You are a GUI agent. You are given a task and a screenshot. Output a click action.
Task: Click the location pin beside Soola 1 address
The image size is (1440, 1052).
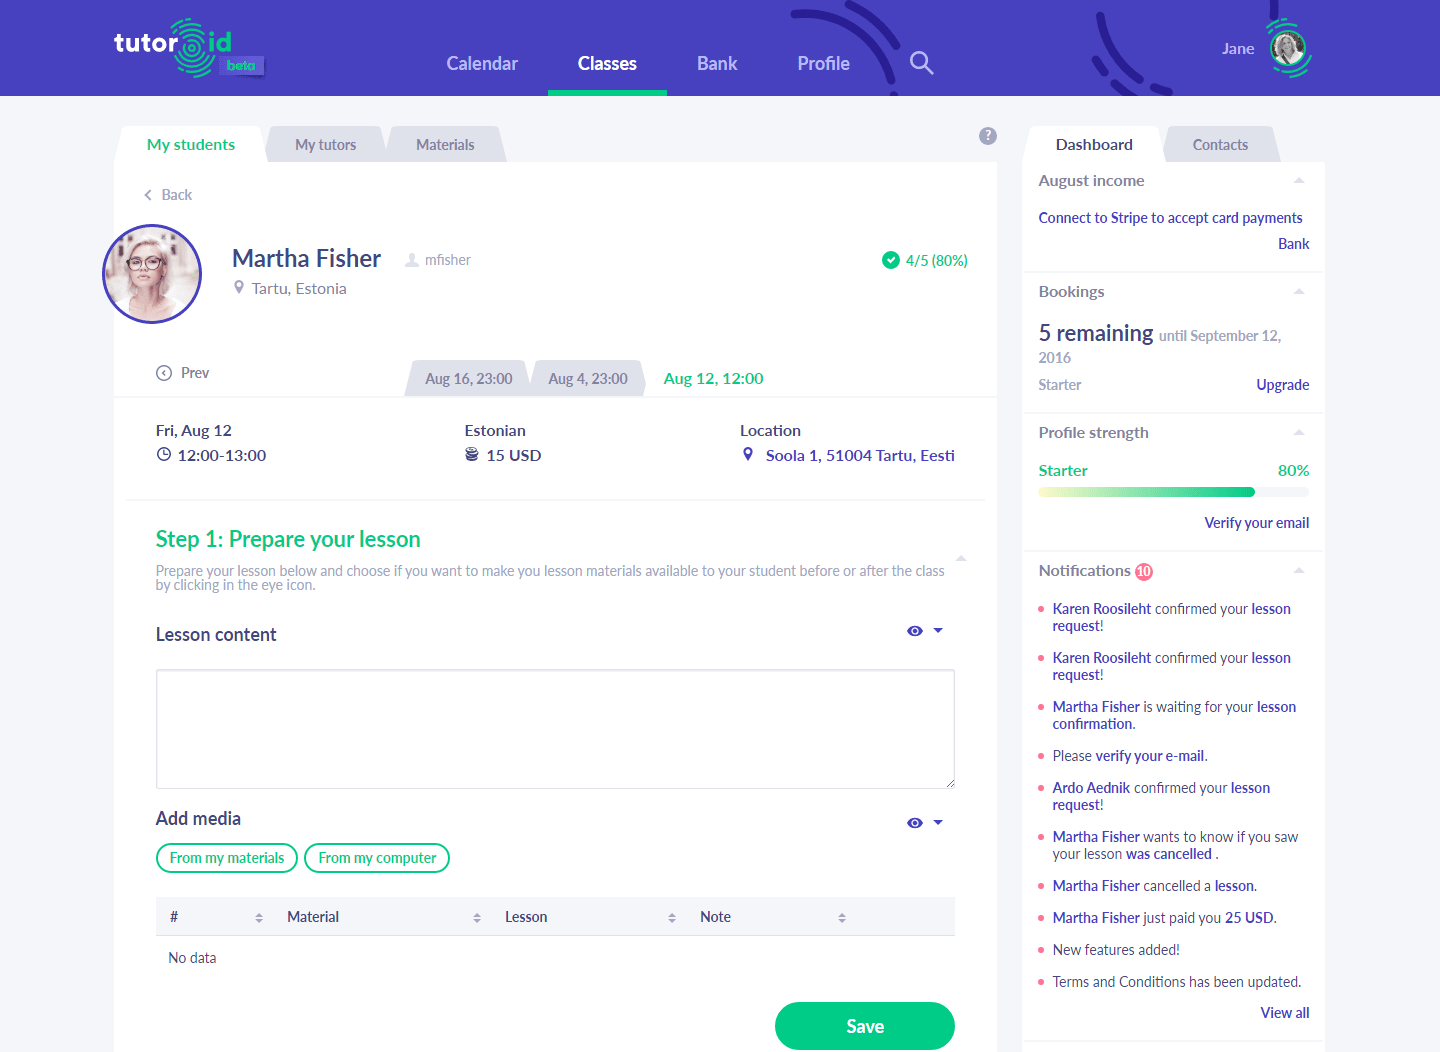748,455
